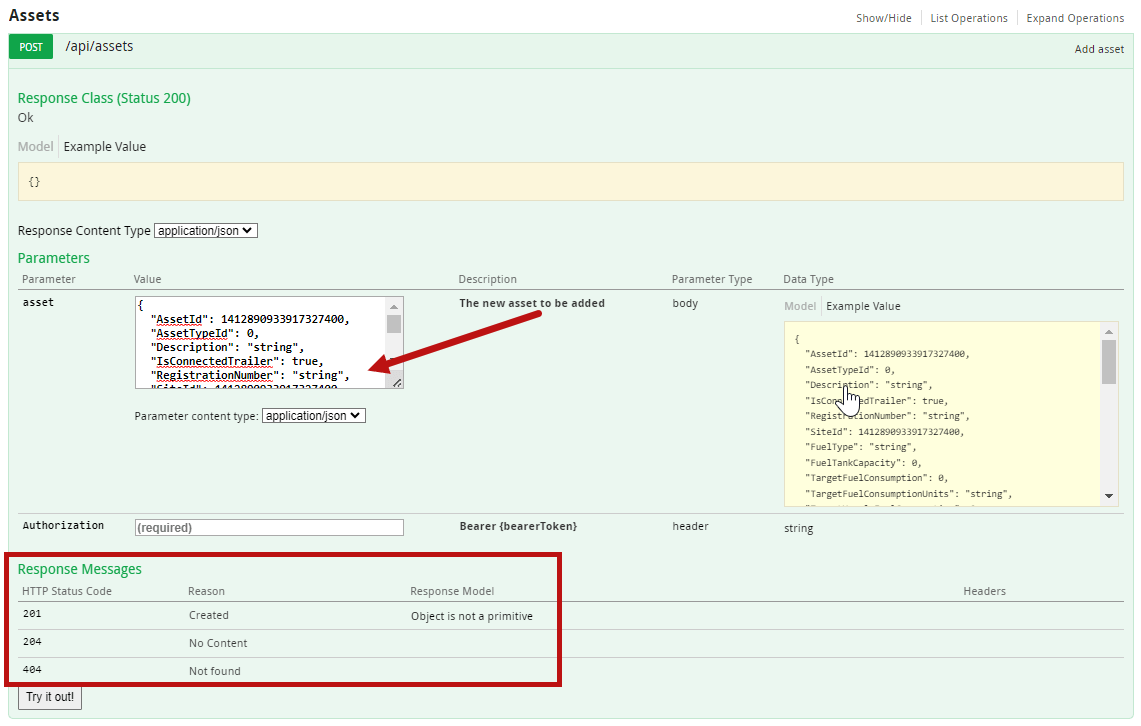Switch to the Response Class Model tab
This screenshot has height=726, width=1141.
click(x=35, y=146)
